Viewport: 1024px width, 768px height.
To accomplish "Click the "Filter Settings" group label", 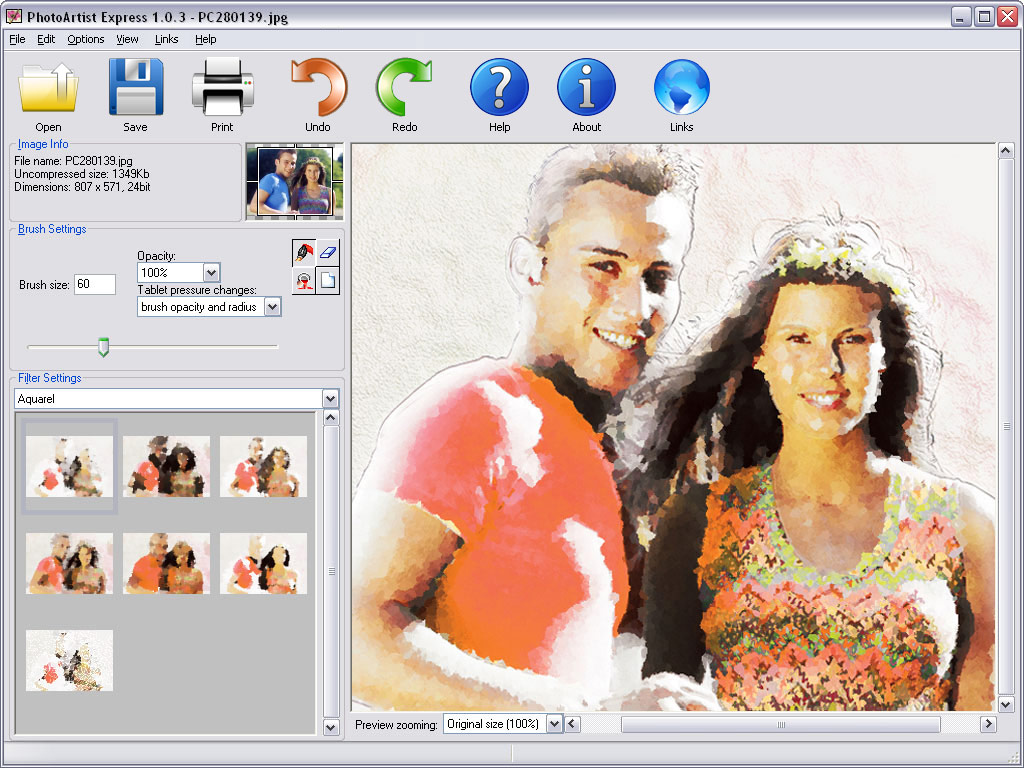I will [50, 378].
